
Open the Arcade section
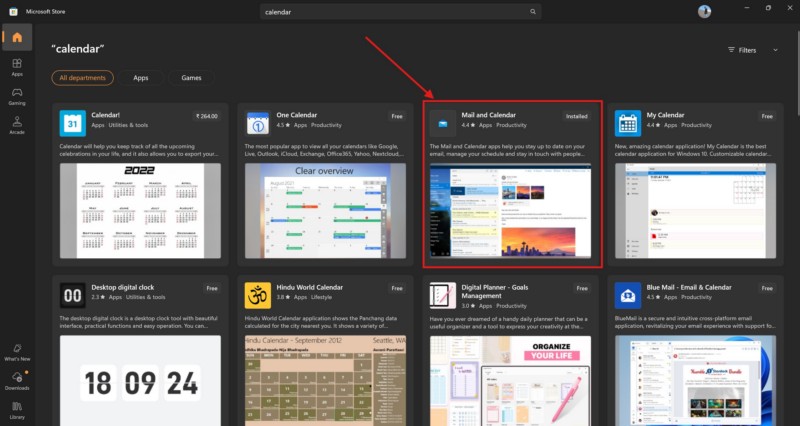pyautogui.click(x=17, y=125)
